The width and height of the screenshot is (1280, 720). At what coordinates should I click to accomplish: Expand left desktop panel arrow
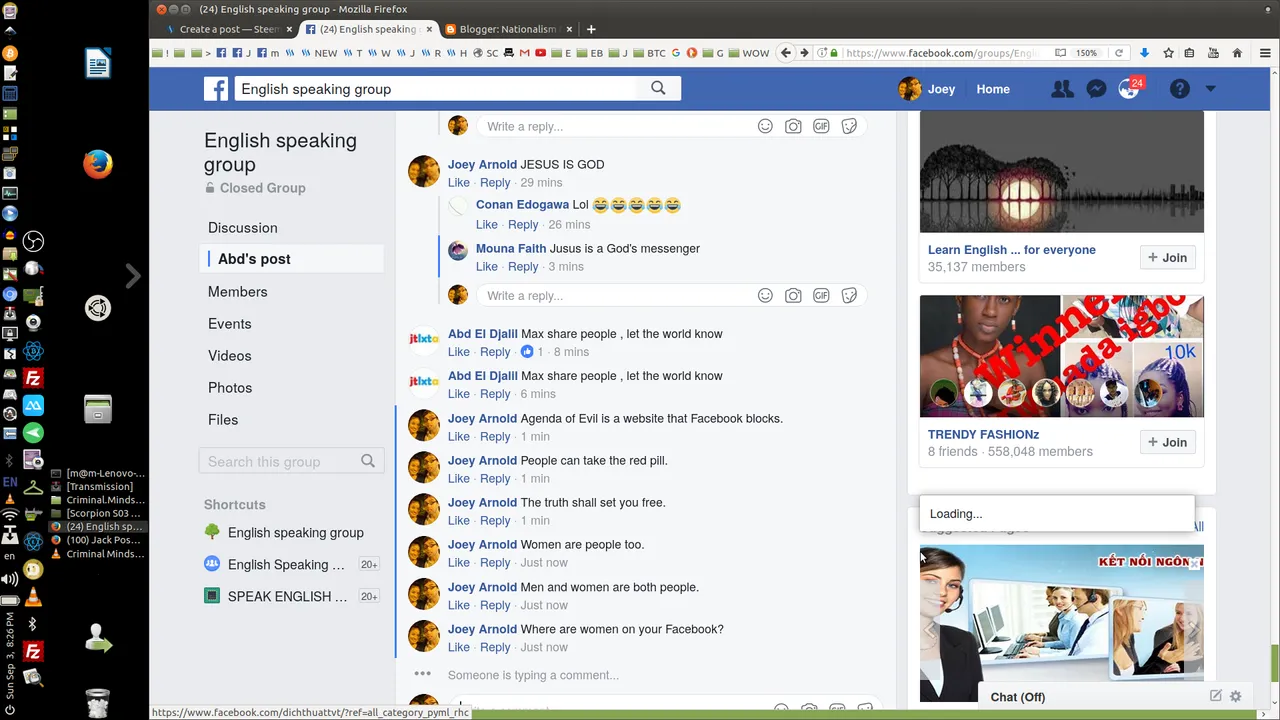132,275
